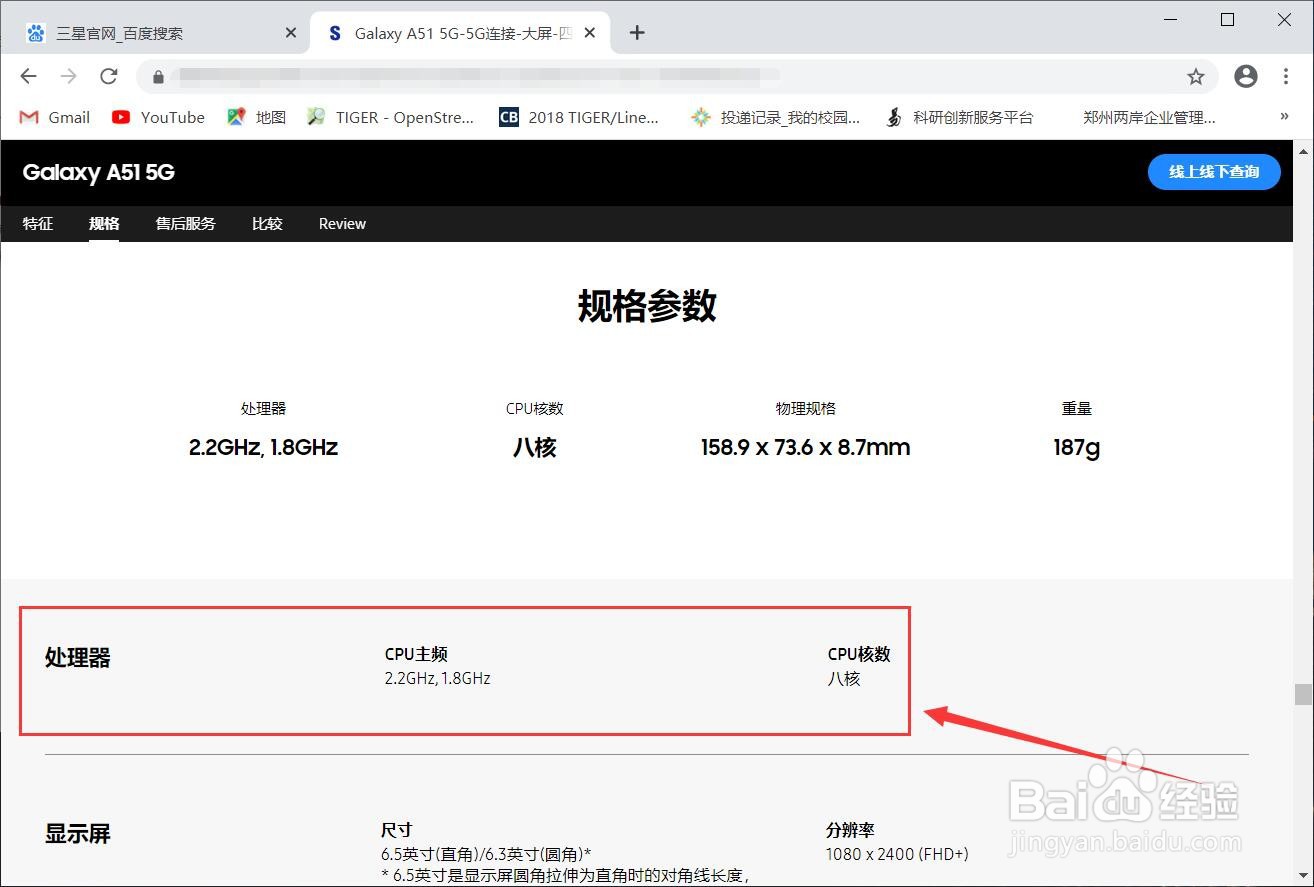Bookmark this page with star icon

[1196, 76]
